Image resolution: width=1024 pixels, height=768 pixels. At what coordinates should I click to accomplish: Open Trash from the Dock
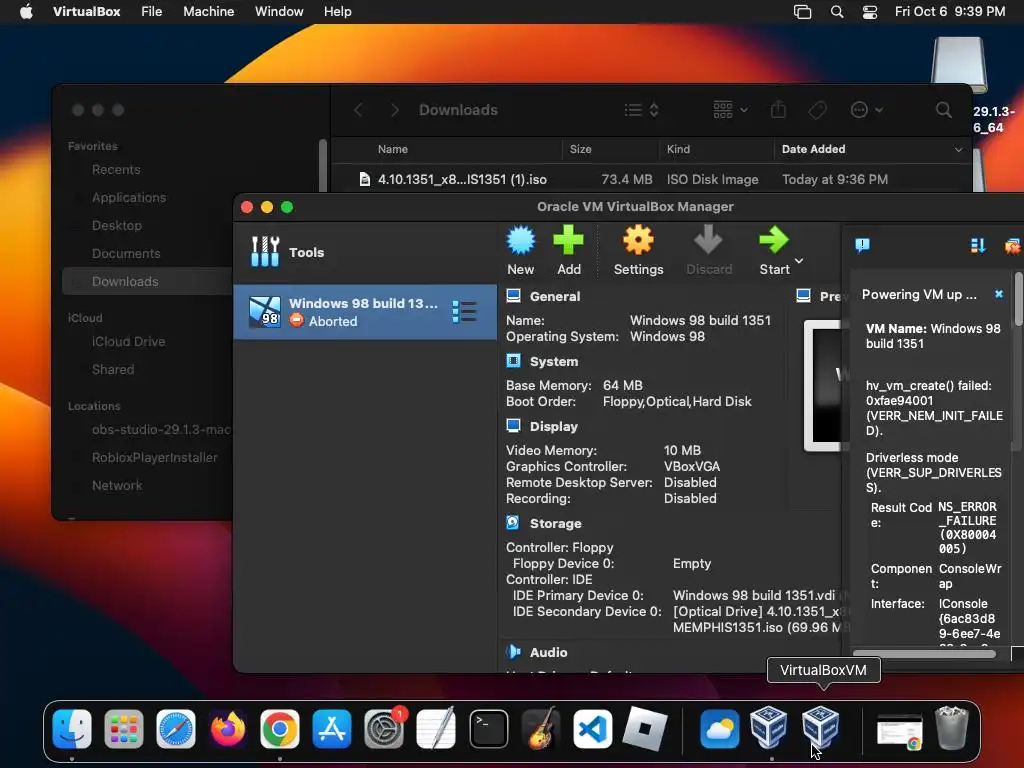click(952, 728)
